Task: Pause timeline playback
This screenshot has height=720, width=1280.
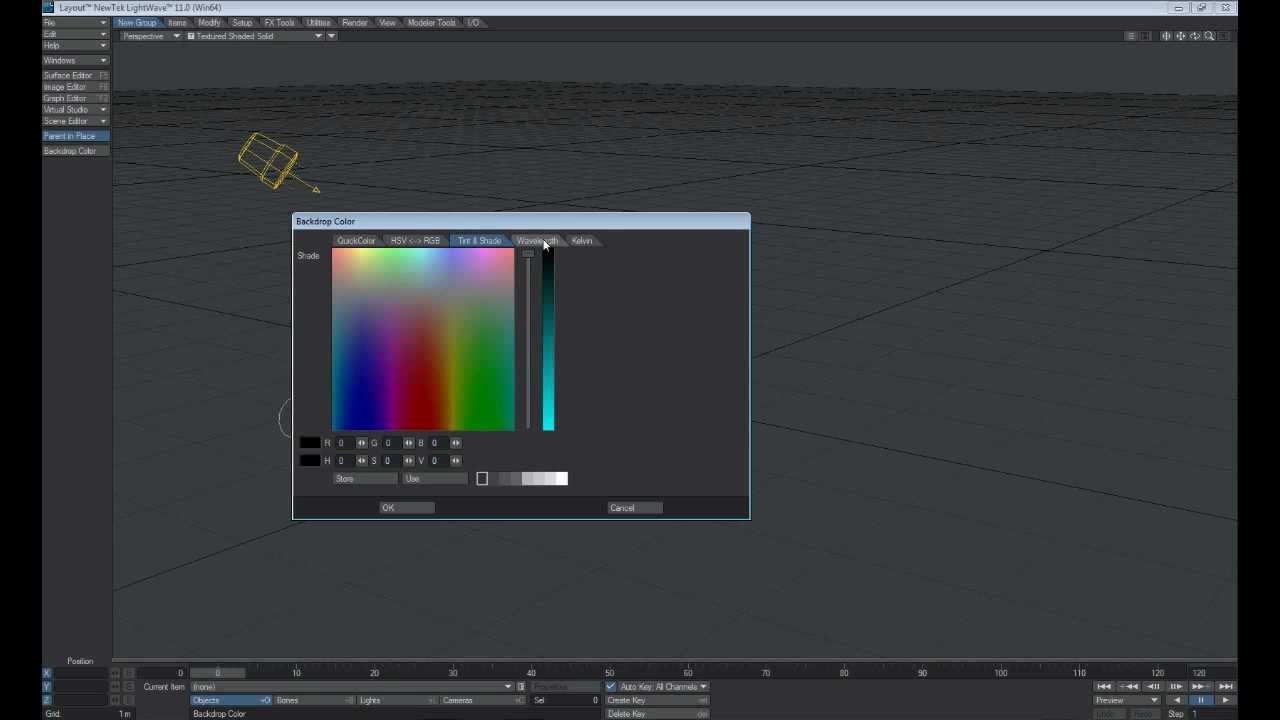Action: click(x=1201, y=700)
